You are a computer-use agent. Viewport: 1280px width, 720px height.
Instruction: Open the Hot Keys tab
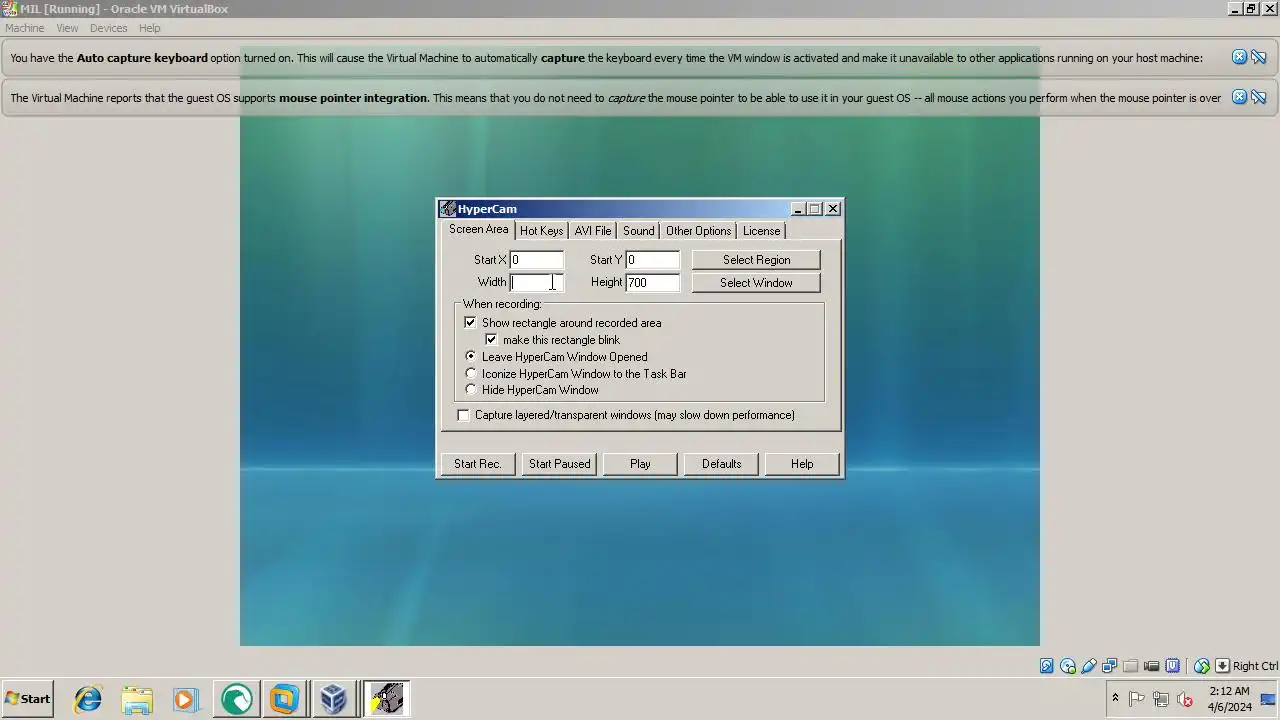541,231
